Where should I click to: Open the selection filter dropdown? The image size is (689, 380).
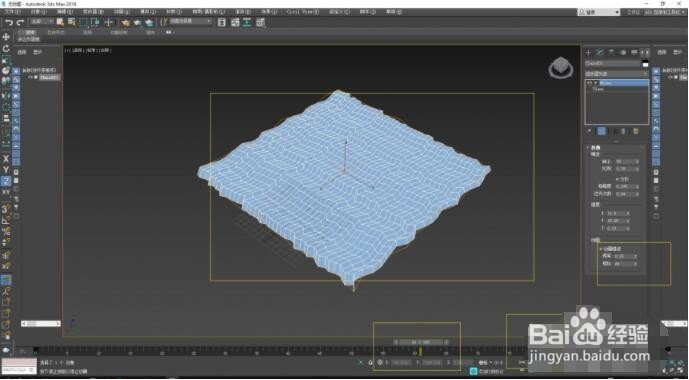click(43, 21)
